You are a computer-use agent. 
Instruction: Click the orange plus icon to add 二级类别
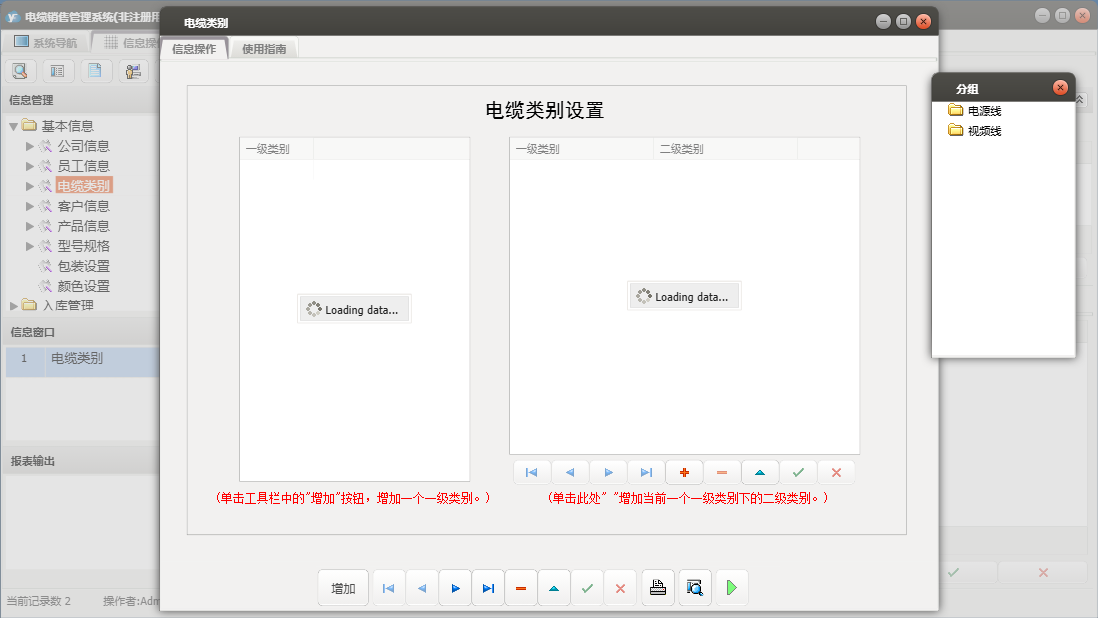[684, 471]
